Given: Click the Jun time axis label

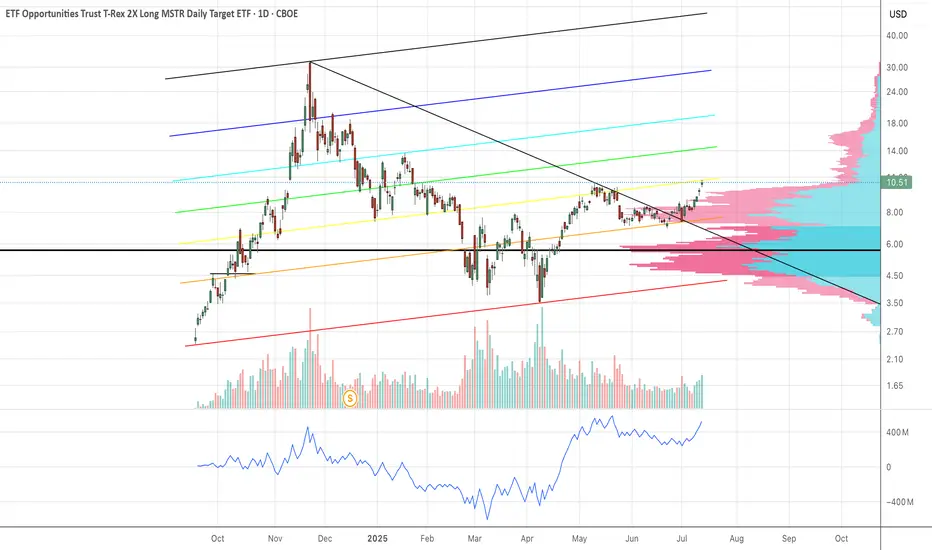Looking at the screenshot, I should tap(632, 539).
